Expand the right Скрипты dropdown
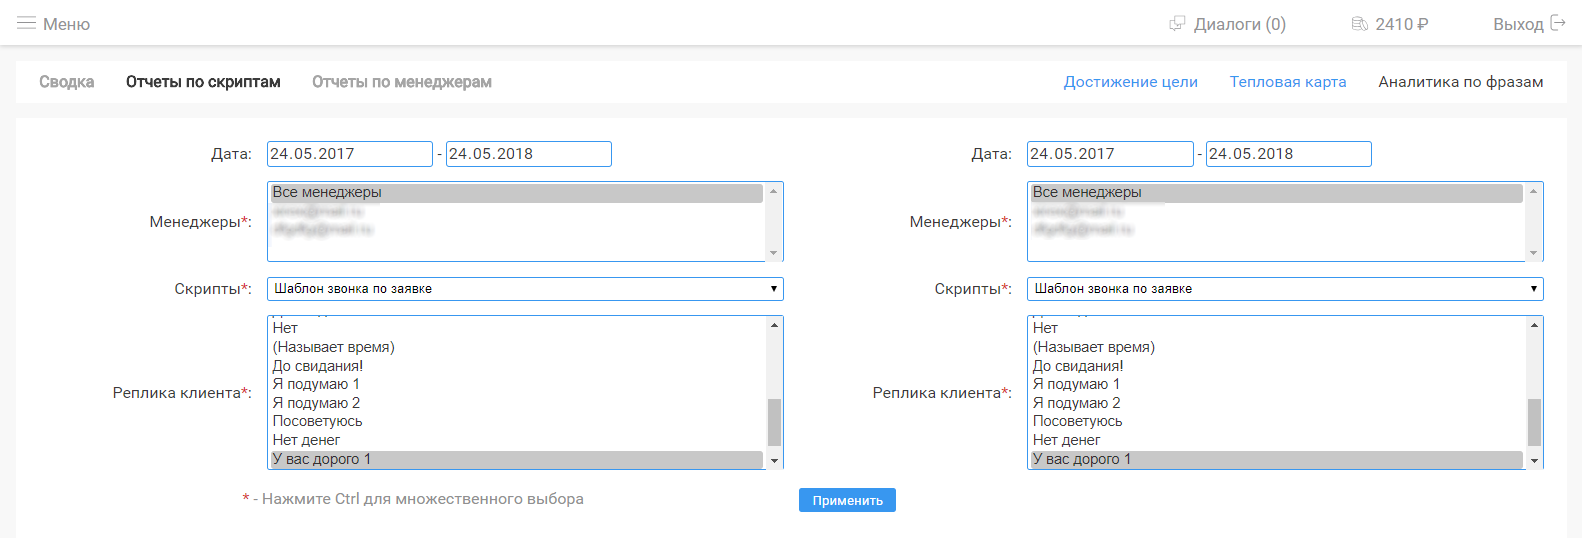 [1284, 289]
